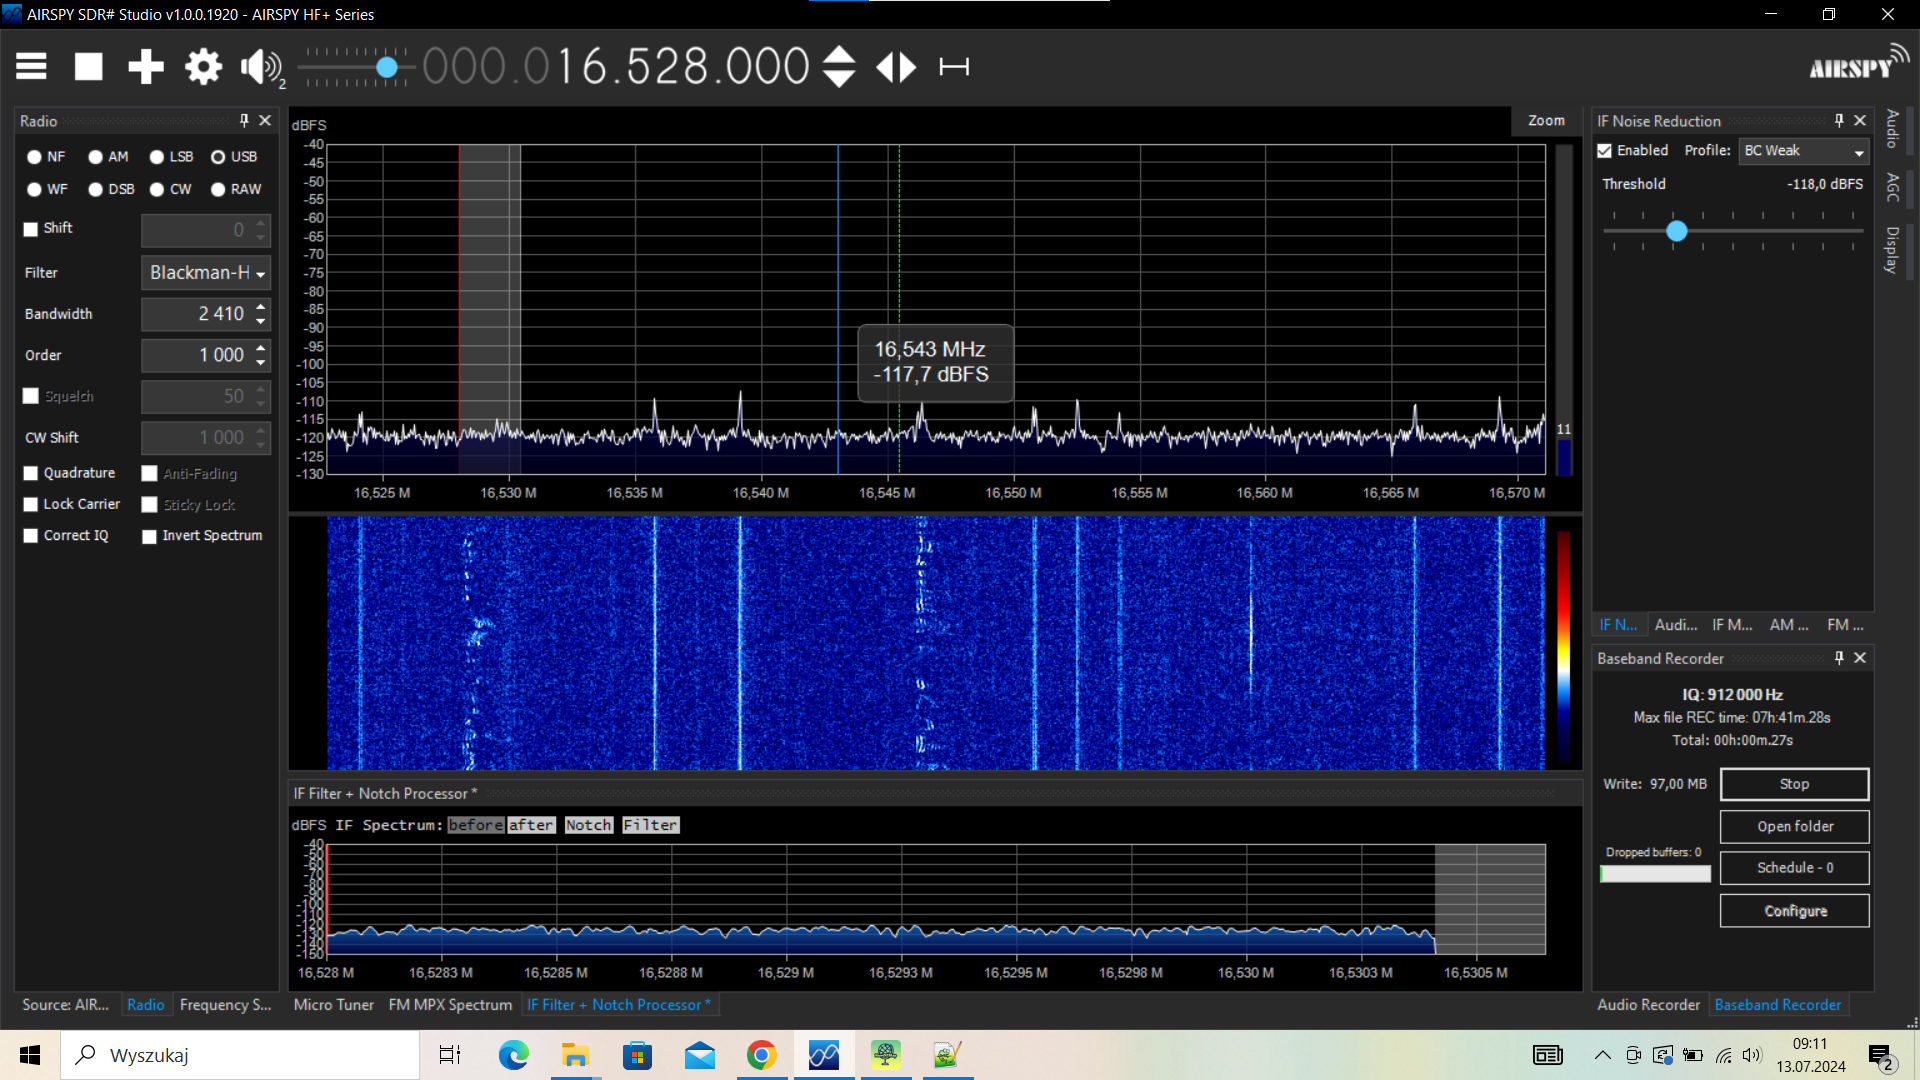The height and width of the screenshot is (1080, 1920).
Task: Stop the baseband recording
Action: point(1794,785)
